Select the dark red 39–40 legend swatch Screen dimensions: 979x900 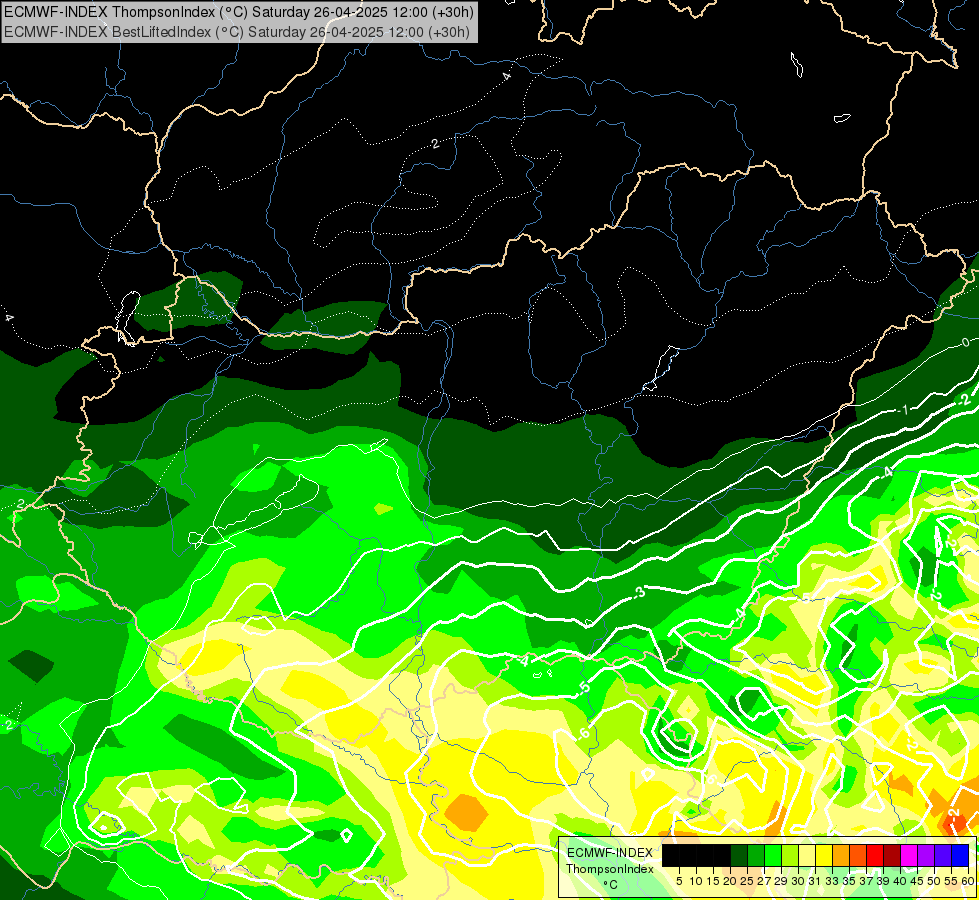click(x=892, y=855)
